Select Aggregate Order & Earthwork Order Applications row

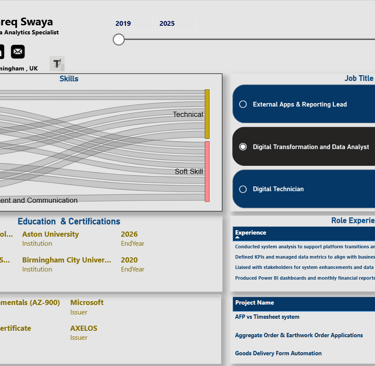click(x=299, y=335)
